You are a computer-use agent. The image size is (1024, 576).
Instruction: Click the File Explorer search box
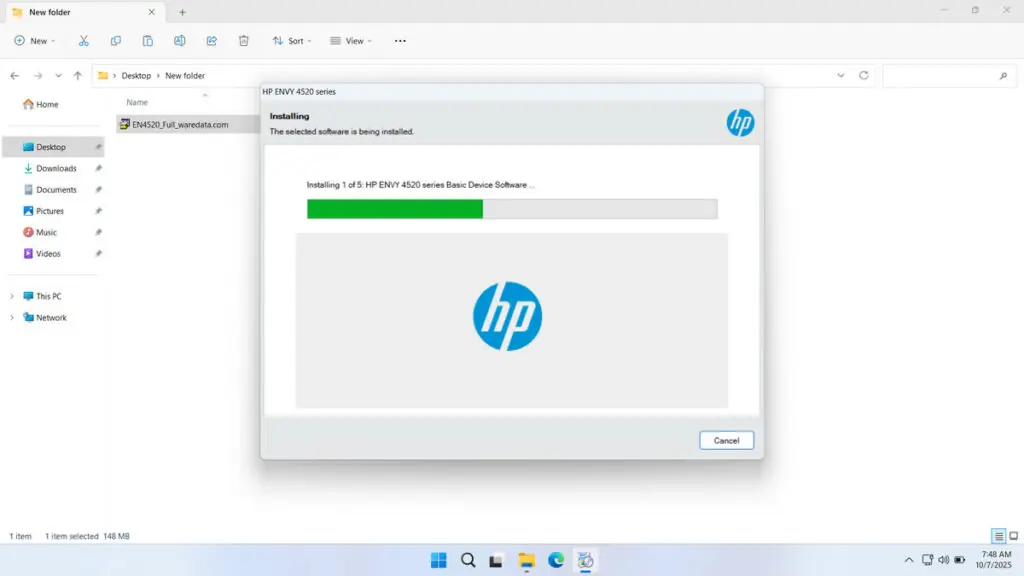tap(945, 76)
